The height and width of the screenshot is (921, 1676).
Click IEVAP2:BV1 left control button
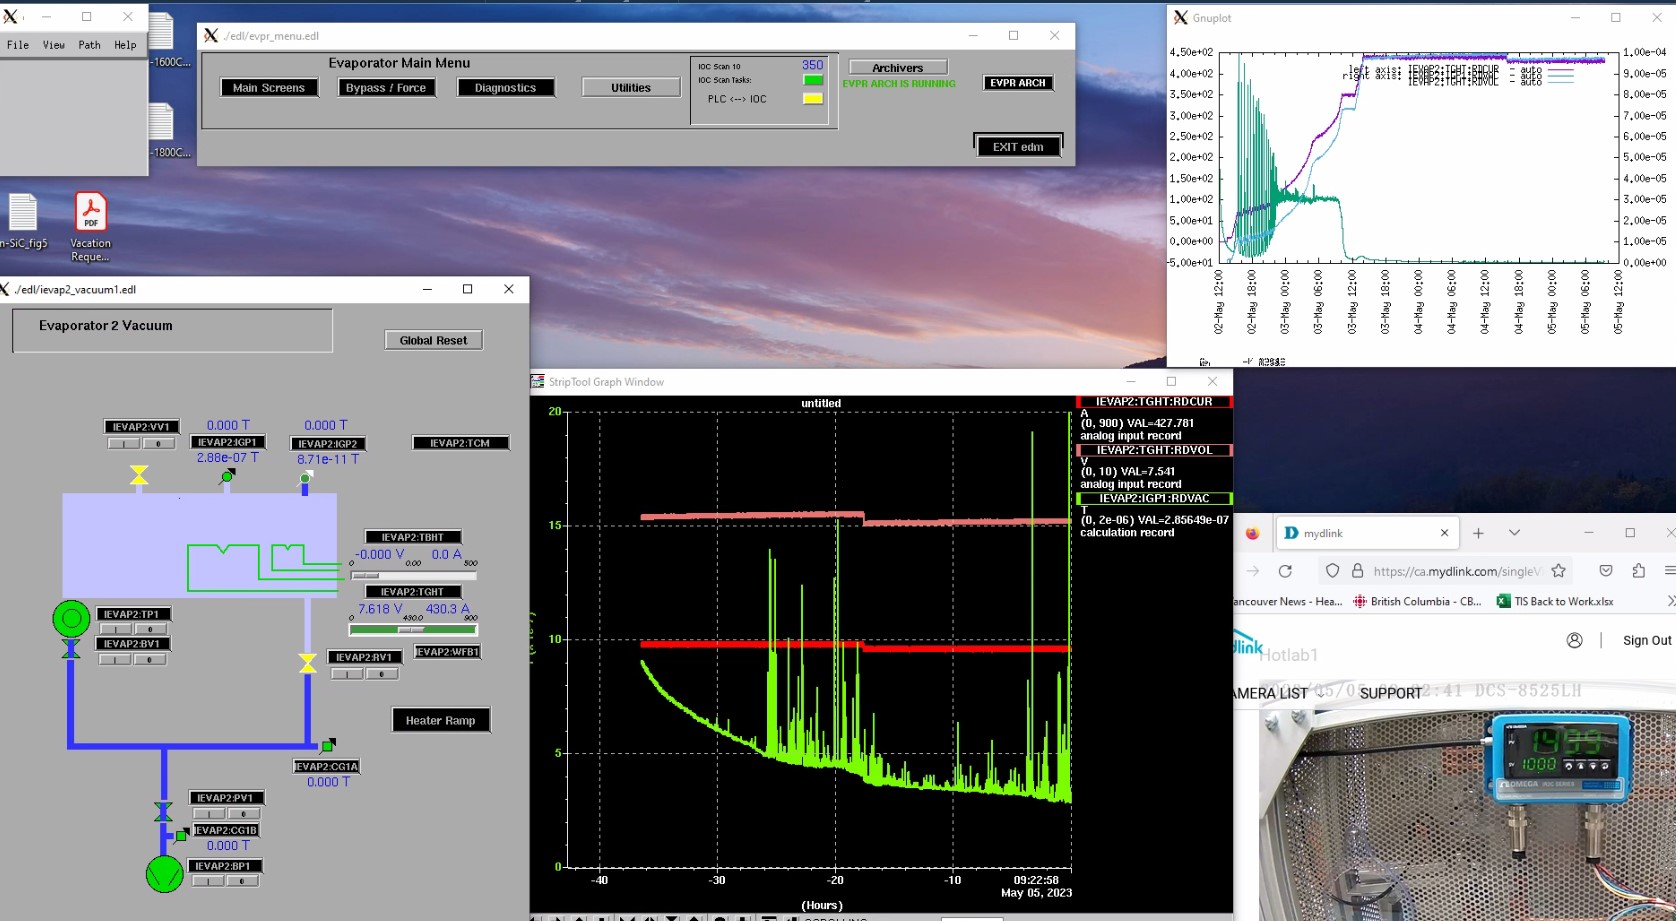pyautogui.click(x=116, y=659)
